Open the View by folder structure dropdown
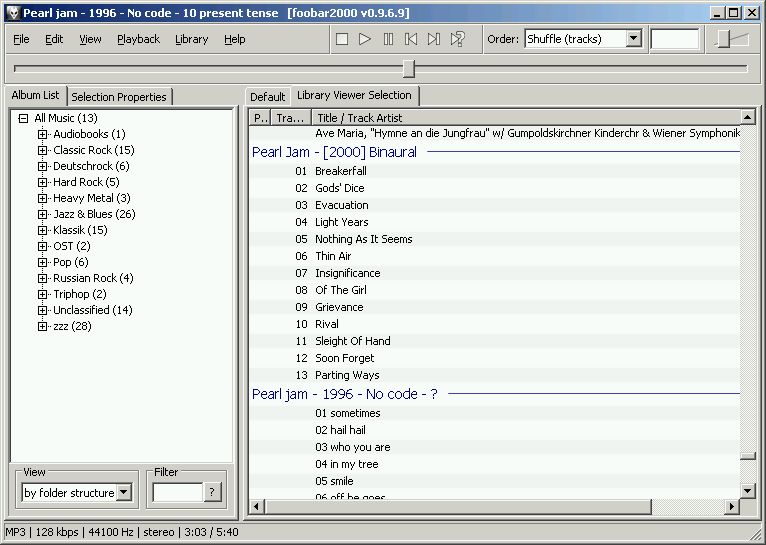This screenshot has height=545, width=766. click(x=123, y=492)
